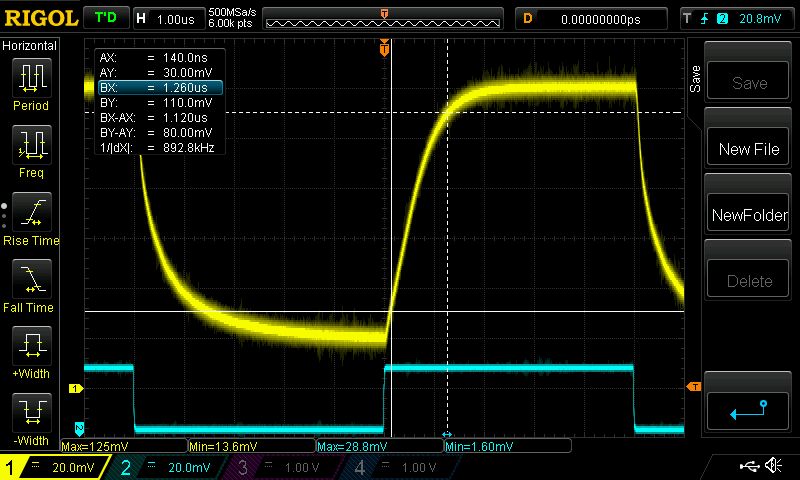
Task: Click the waveform memory overview bar
Action: point(383,19)
